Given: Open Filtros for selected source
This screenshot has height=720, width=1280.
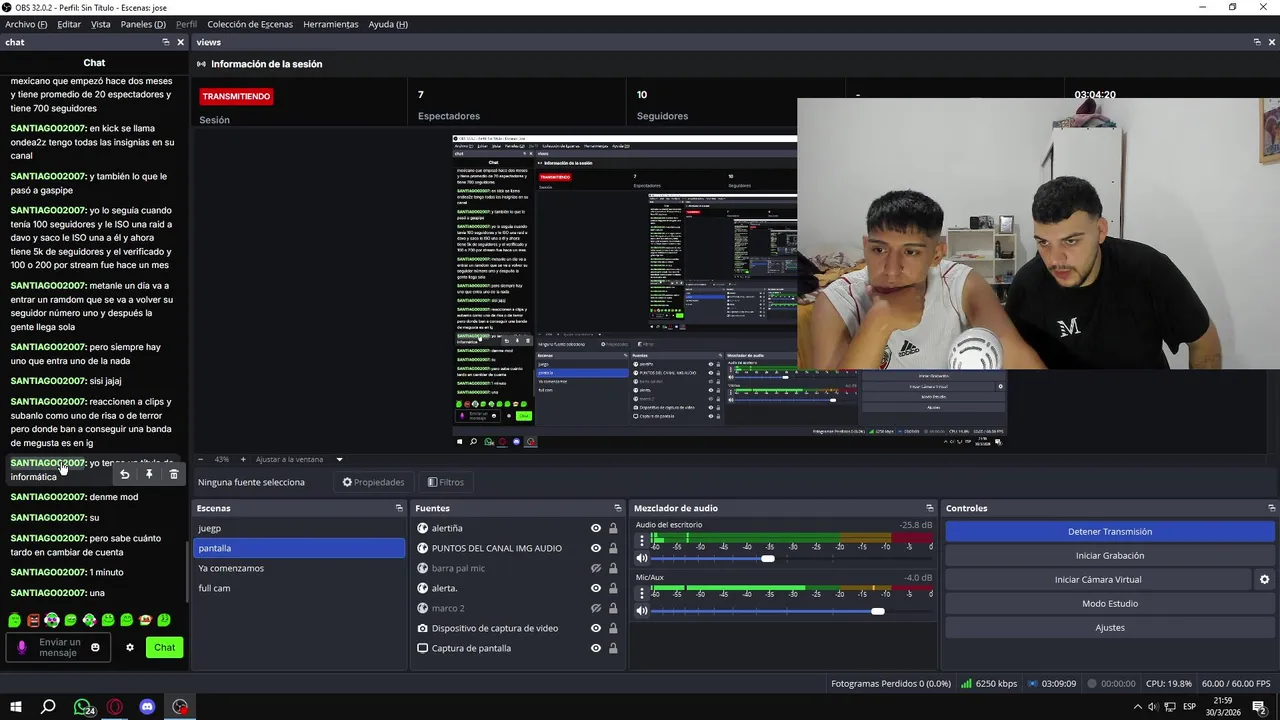Looking at the screenshot, I should pyautogui.click(x=446, y=482).
